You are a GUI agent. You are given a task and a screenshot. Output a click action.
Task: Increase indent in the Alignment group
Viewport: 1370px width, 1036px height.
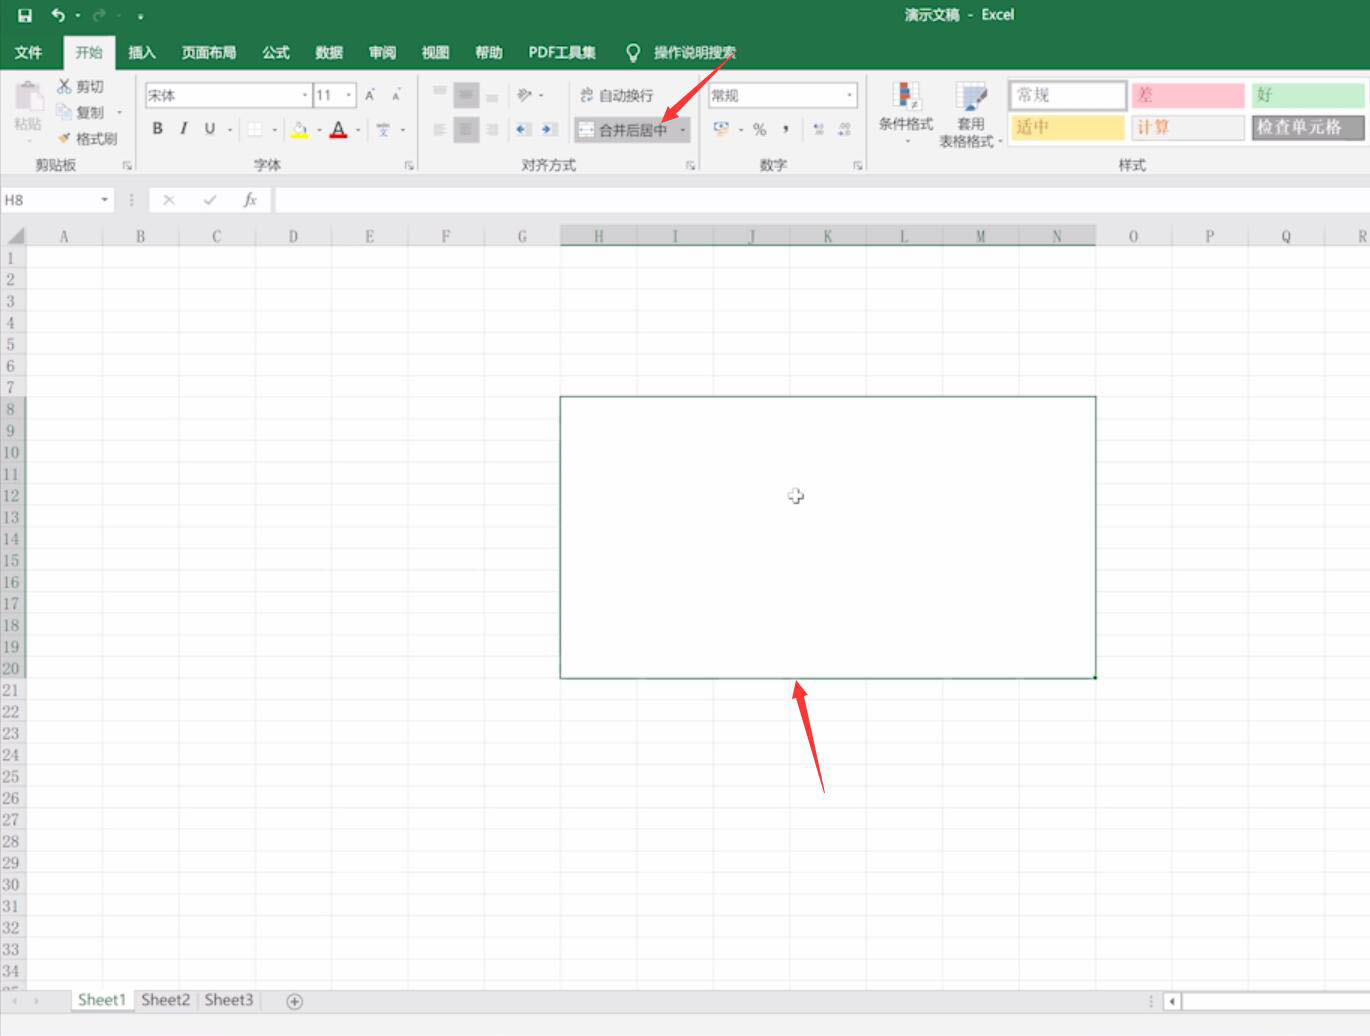[549, 129]
